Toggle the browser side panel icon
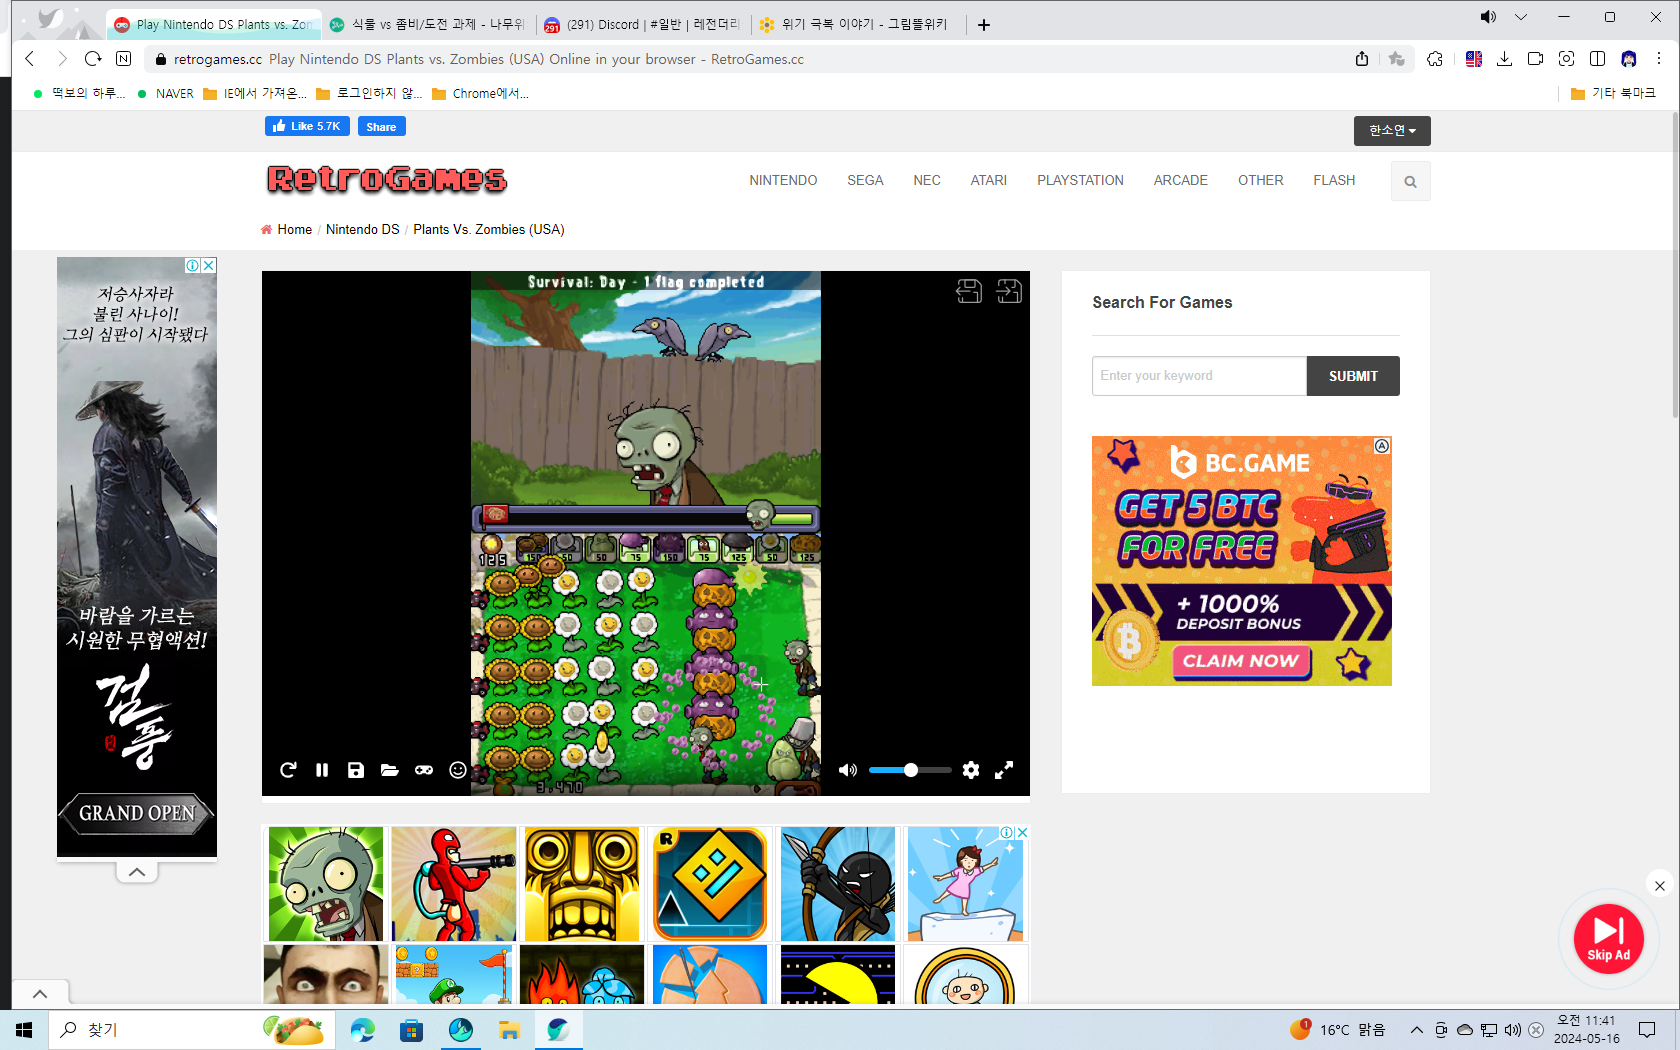Viewport: 1680px width, 1050px height. pos(1598,59)
